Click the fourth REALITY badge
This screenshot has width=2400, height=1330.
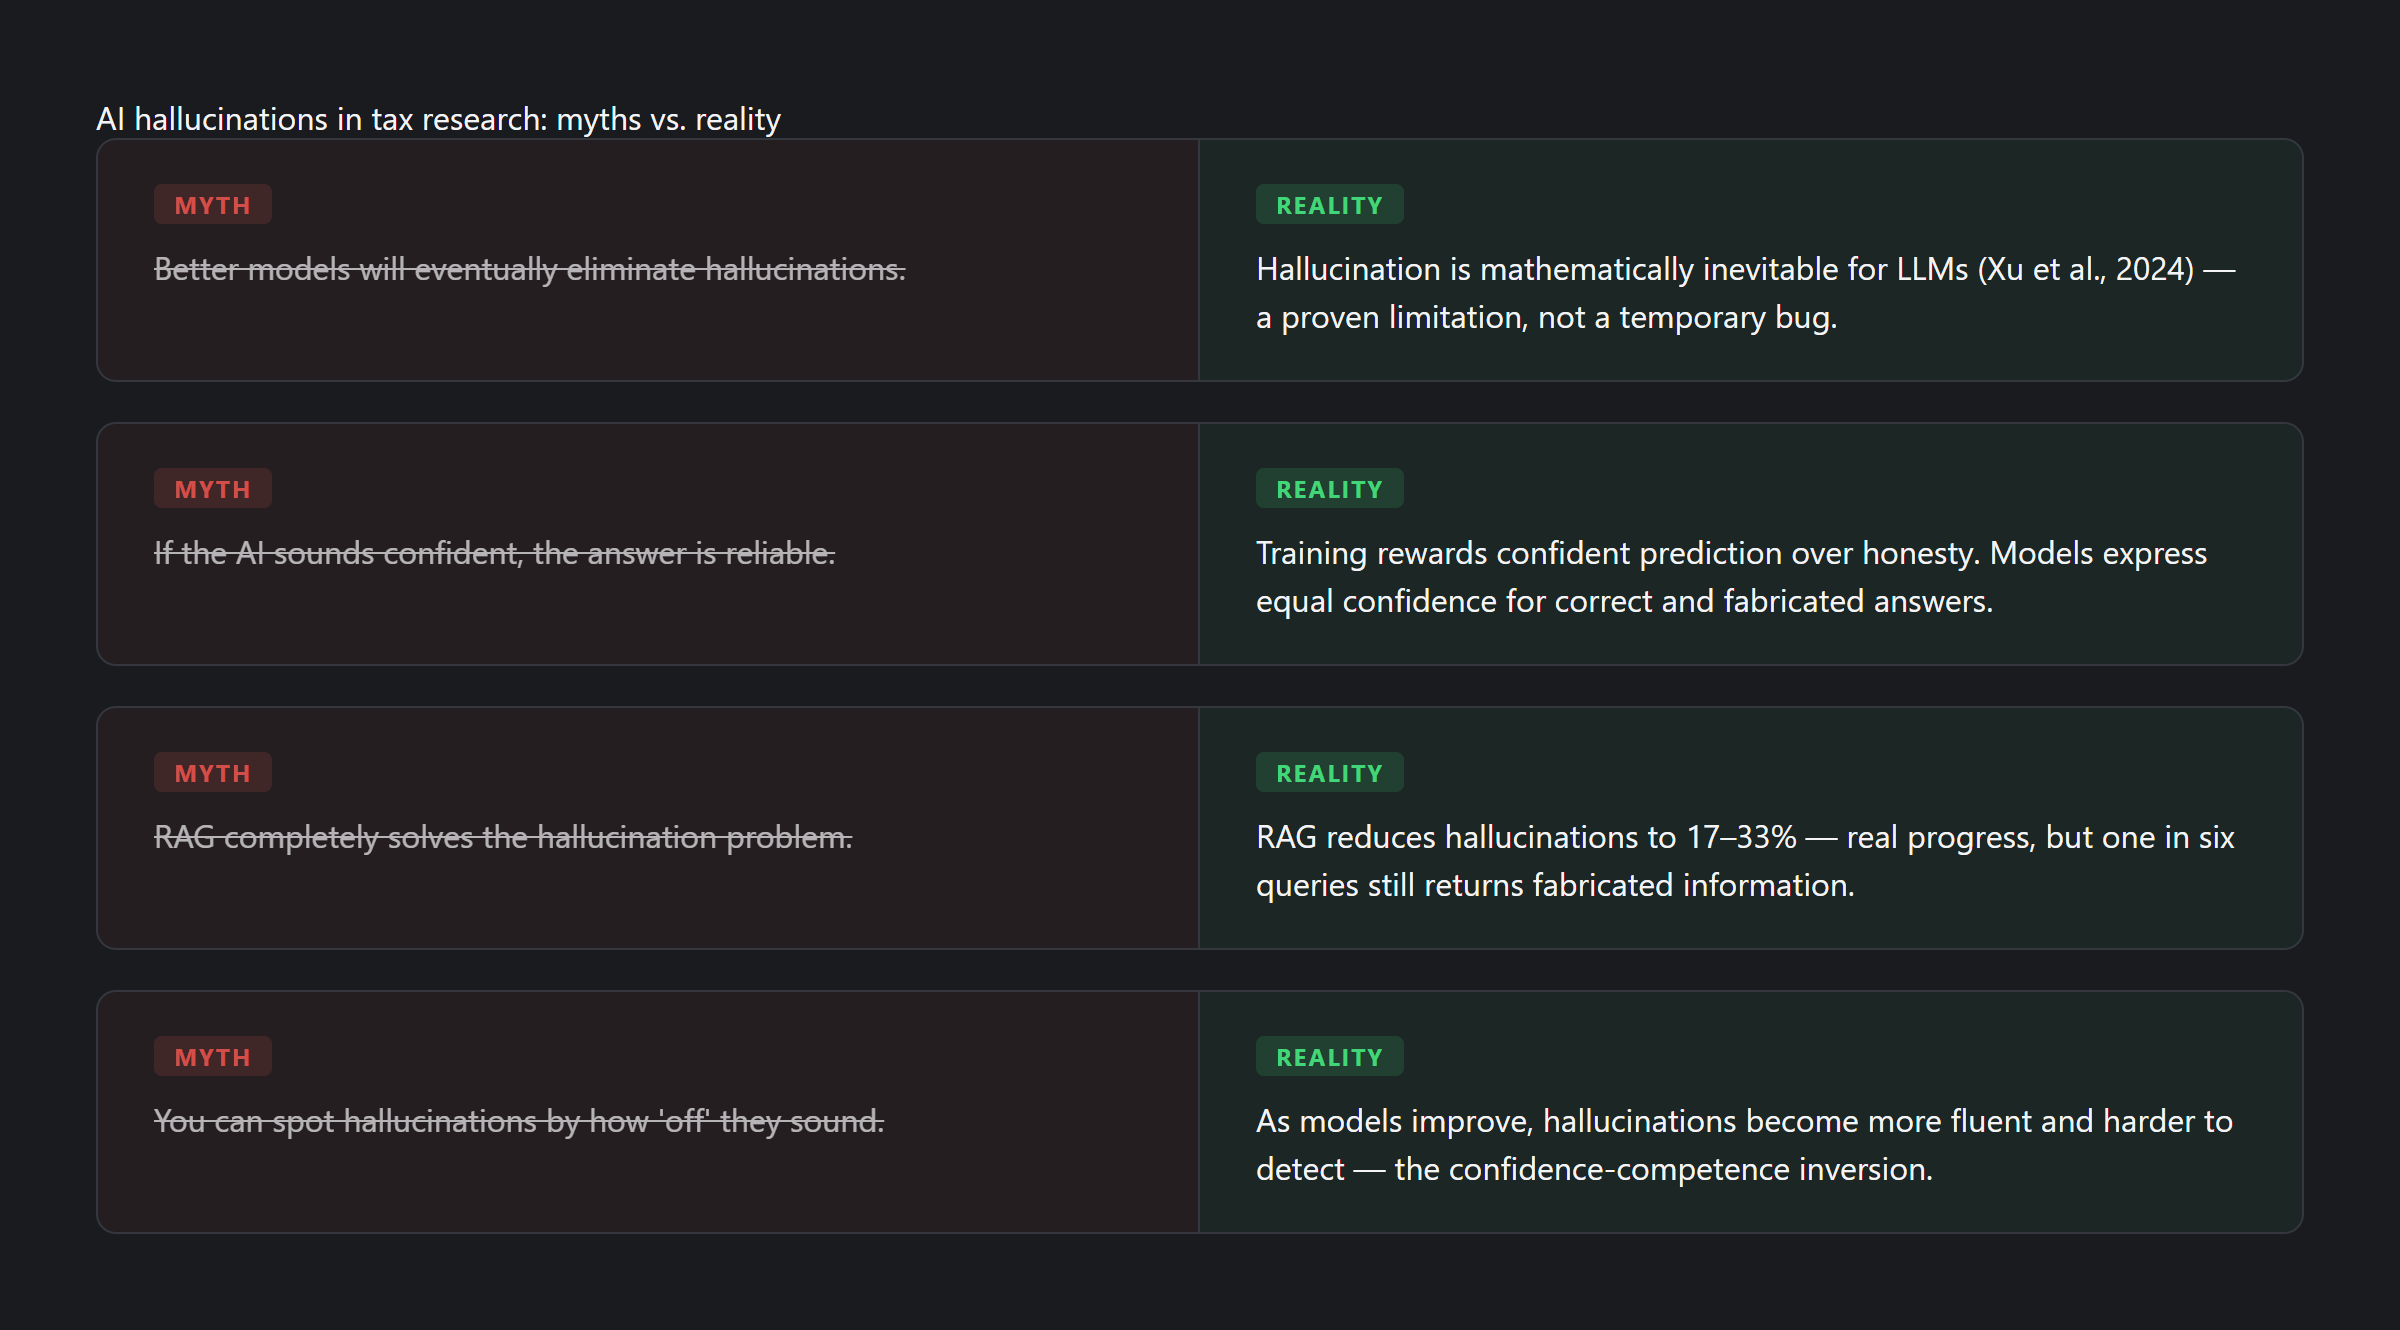1329,1057
